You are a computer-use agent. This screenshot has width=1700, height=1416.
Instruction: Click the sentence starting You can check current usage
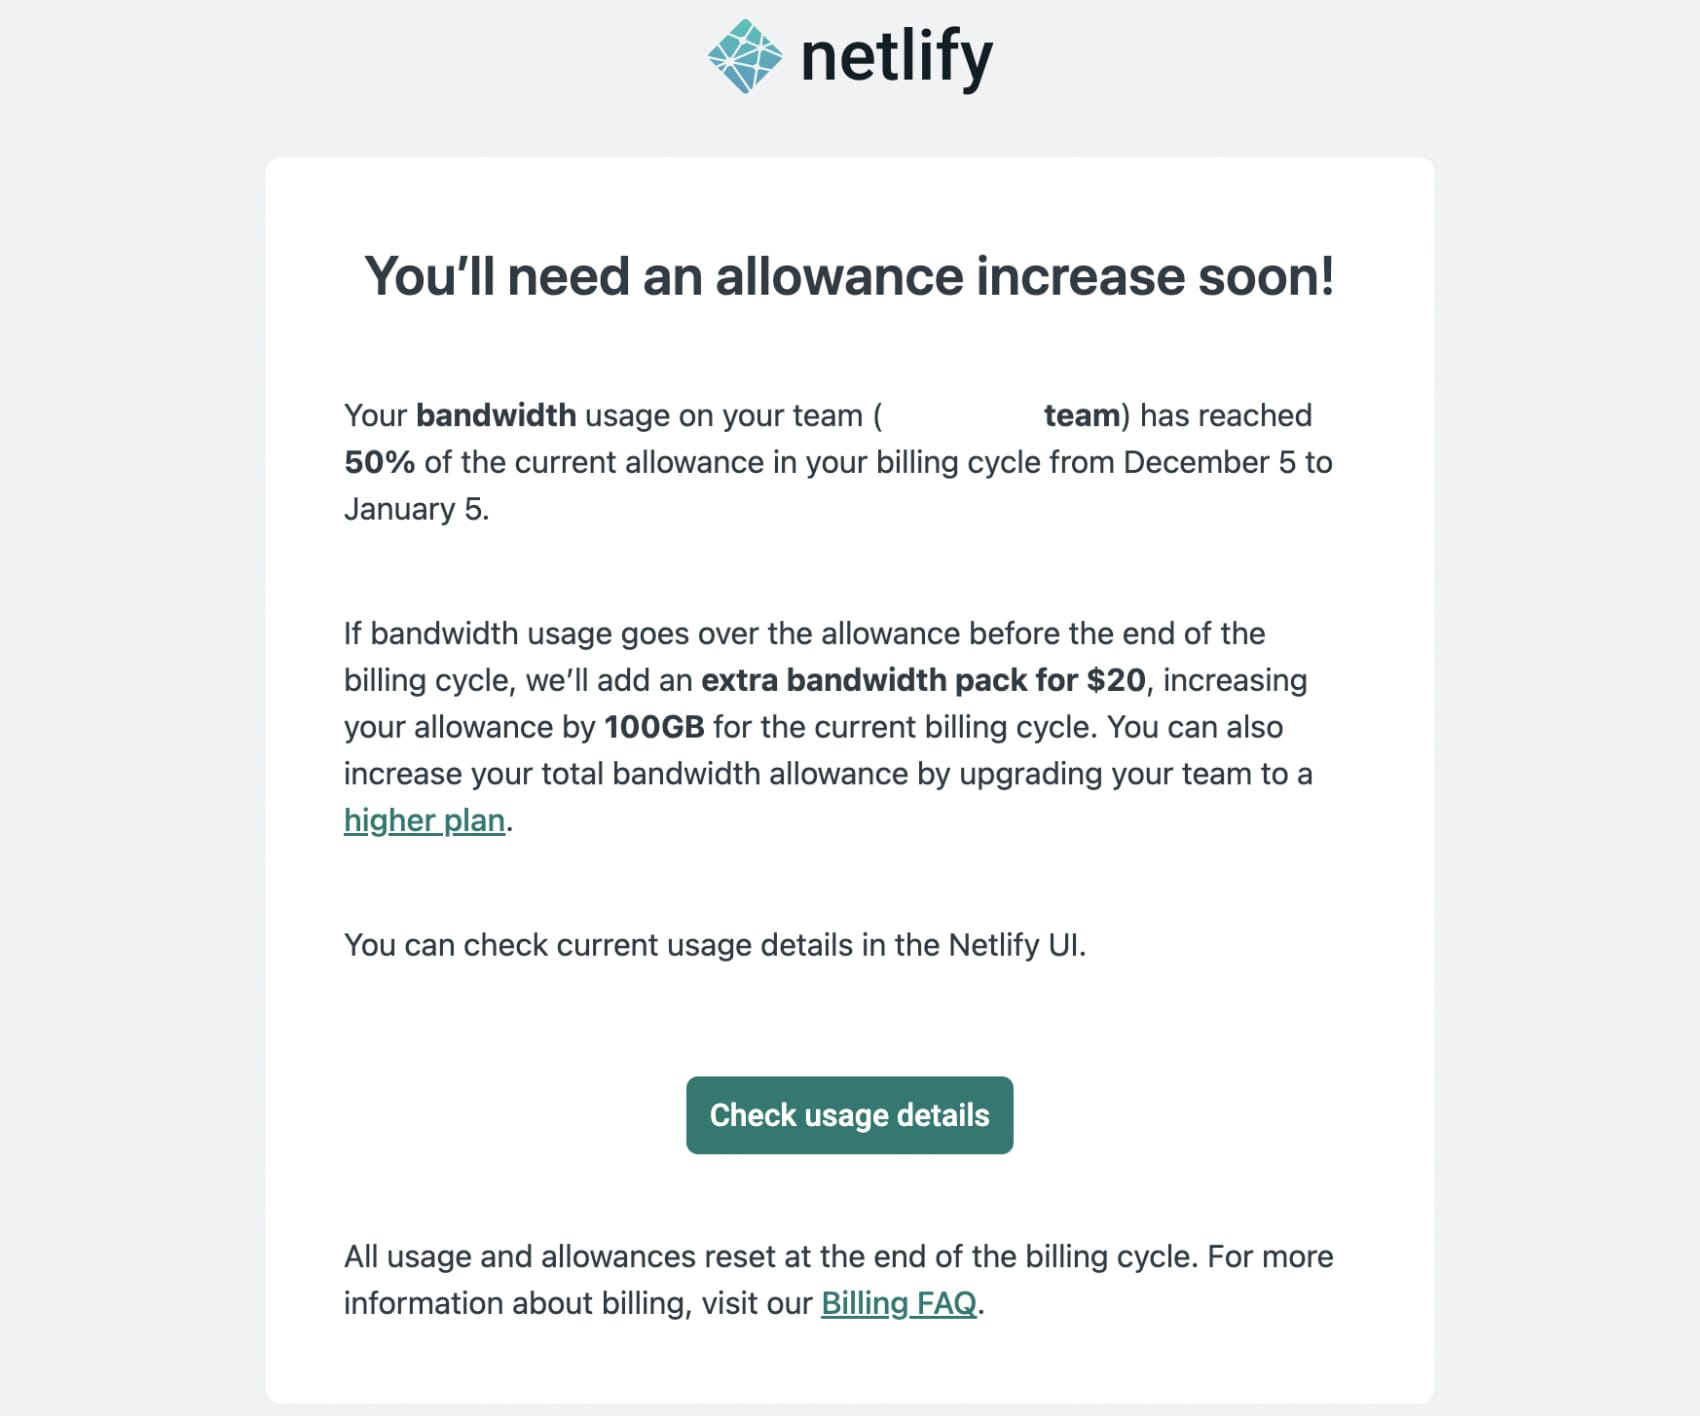coord(715,945)
